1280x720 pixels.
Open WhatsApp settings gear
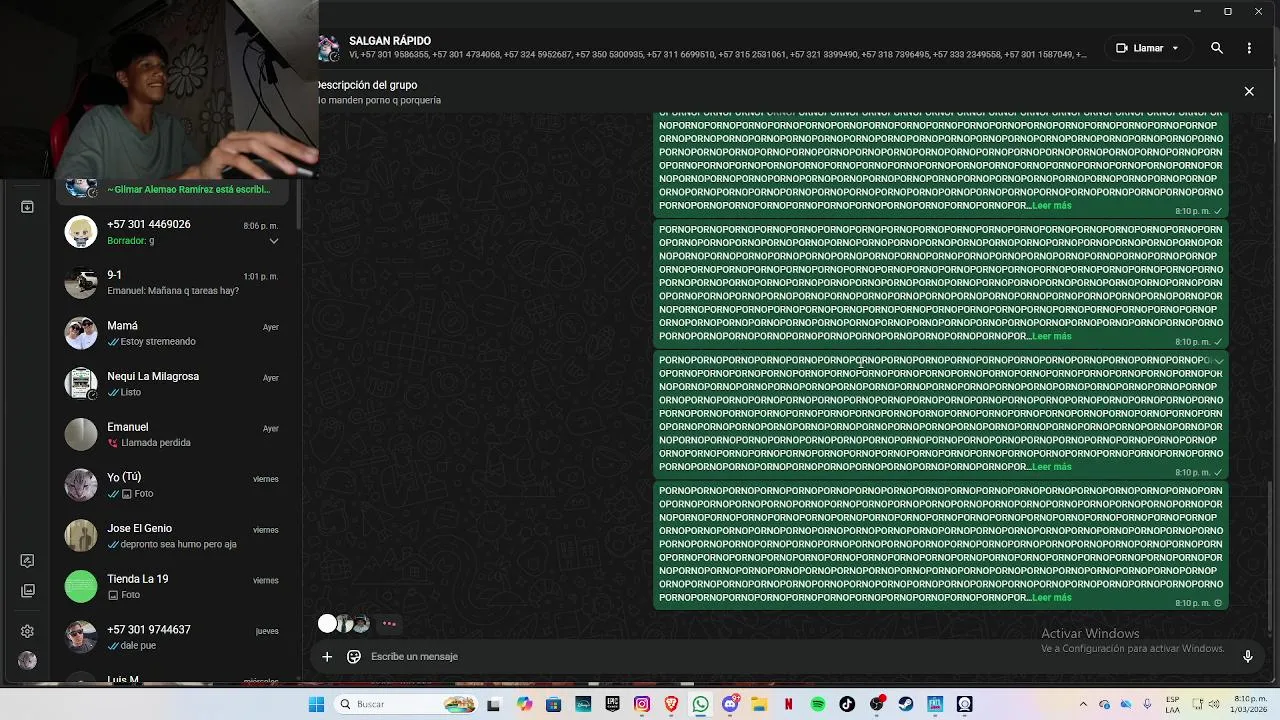pos(27,631)
